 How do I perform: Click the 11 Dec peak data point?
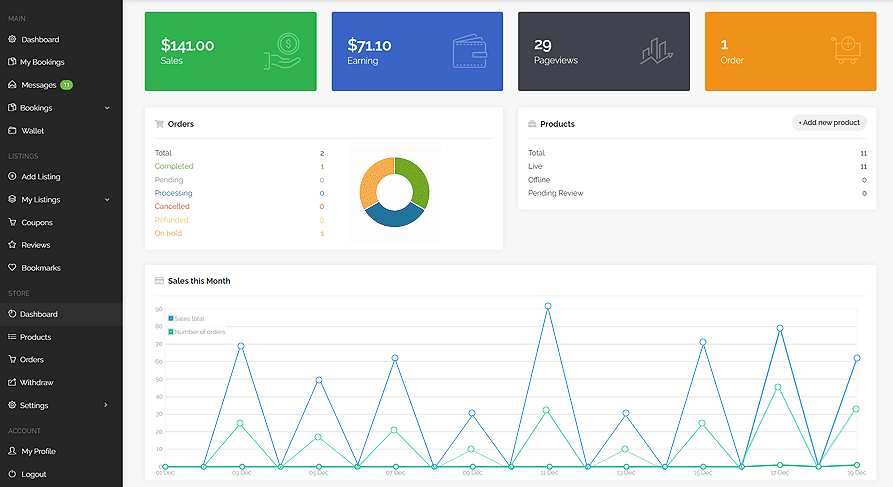pos(548,306)
